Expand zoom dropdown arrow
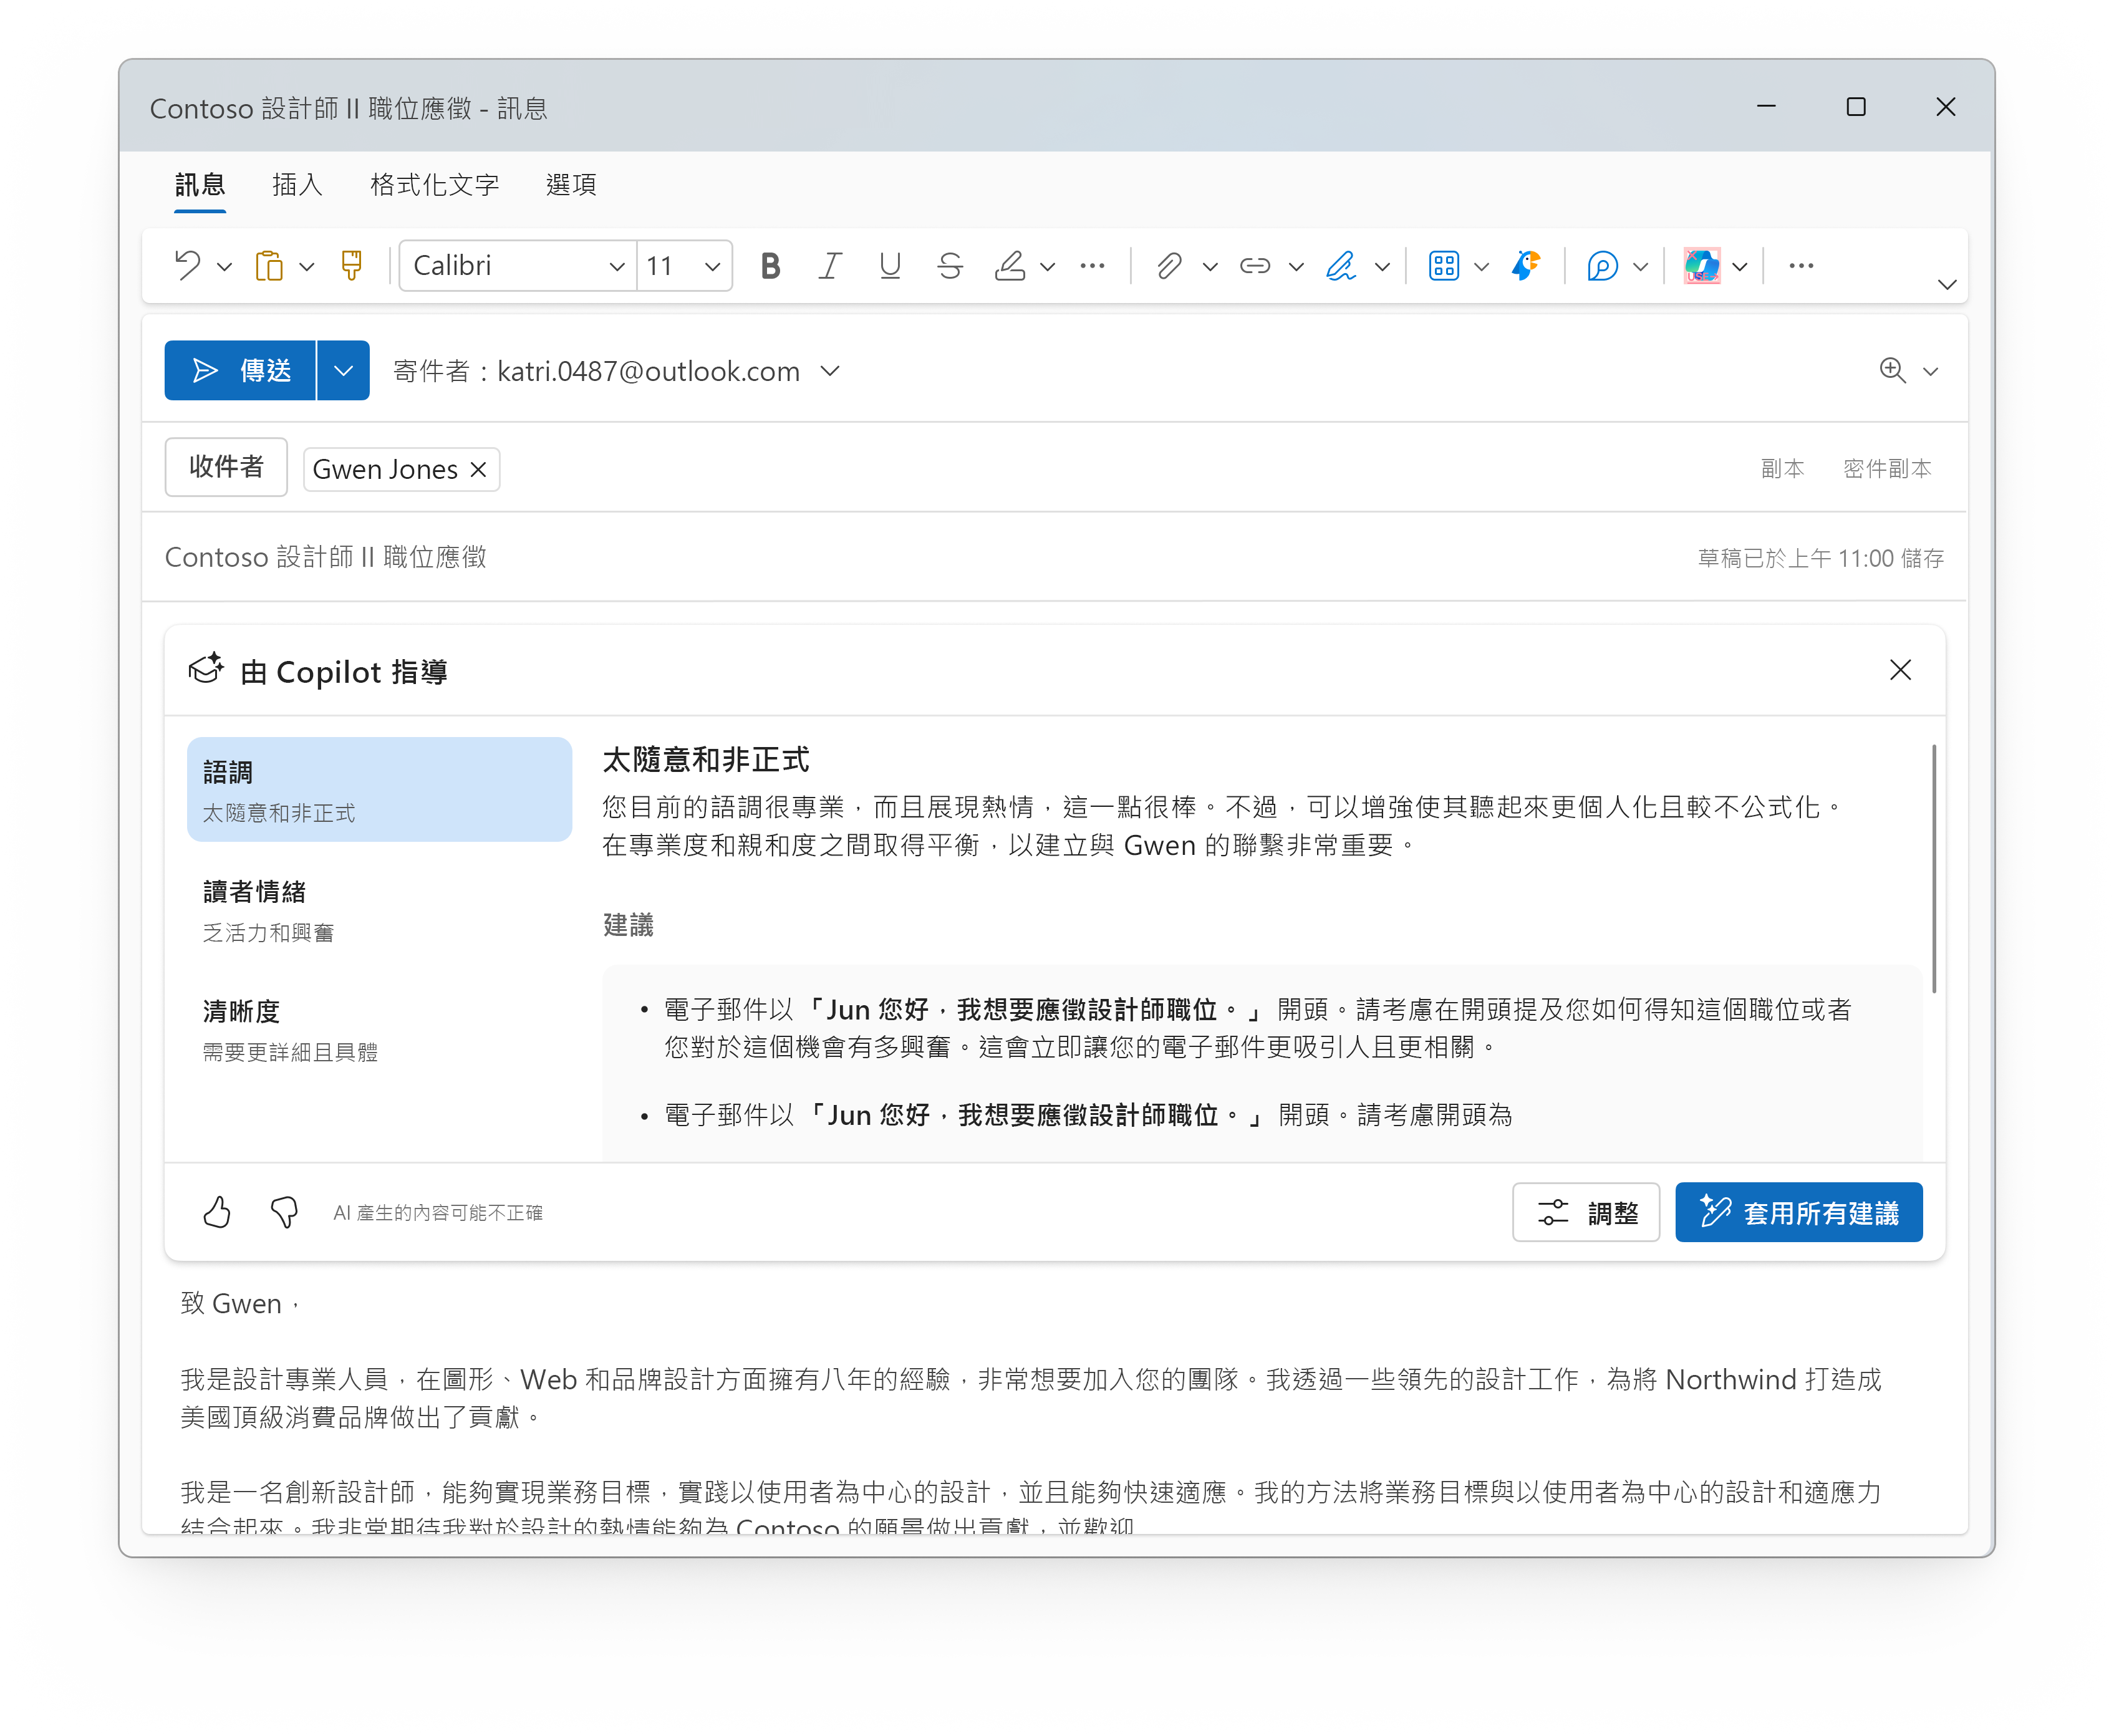 click(x=1931, y=371)
